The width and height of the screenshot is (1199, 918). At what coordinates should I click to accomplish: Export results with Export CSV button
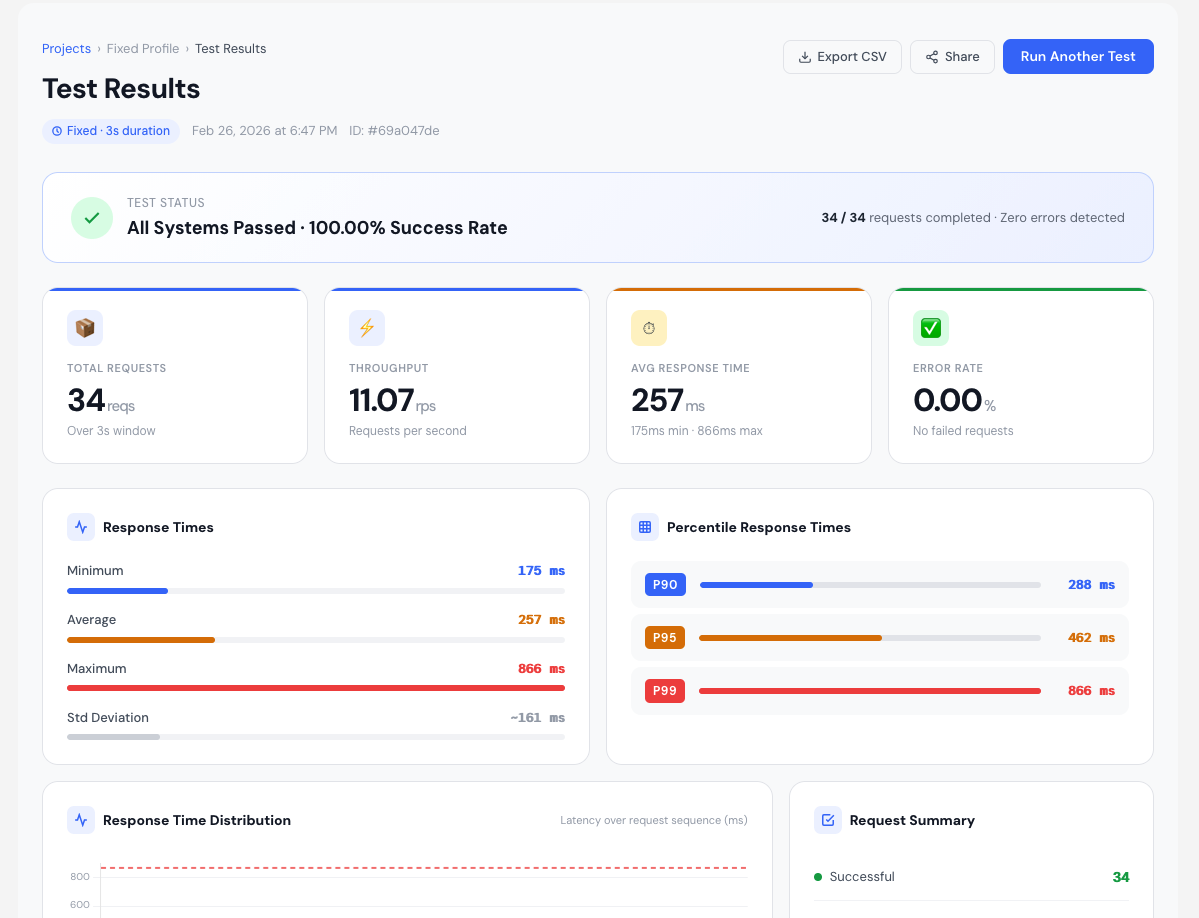click(842, 57)
